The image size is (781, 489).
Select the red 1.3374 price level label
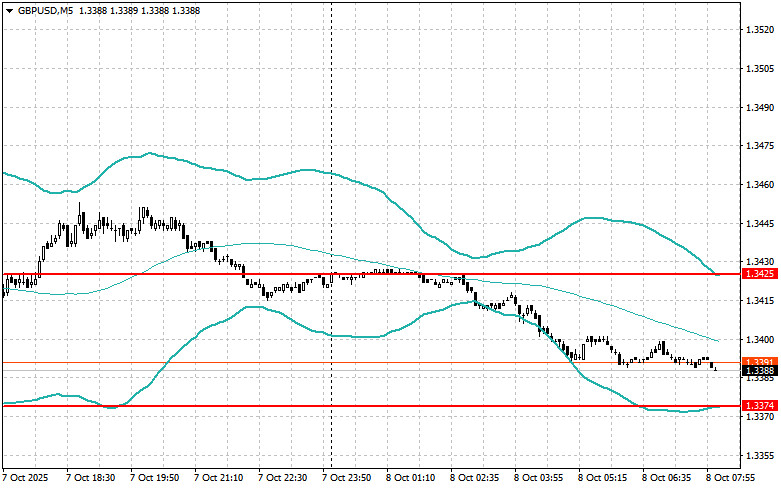click(760, 406)
